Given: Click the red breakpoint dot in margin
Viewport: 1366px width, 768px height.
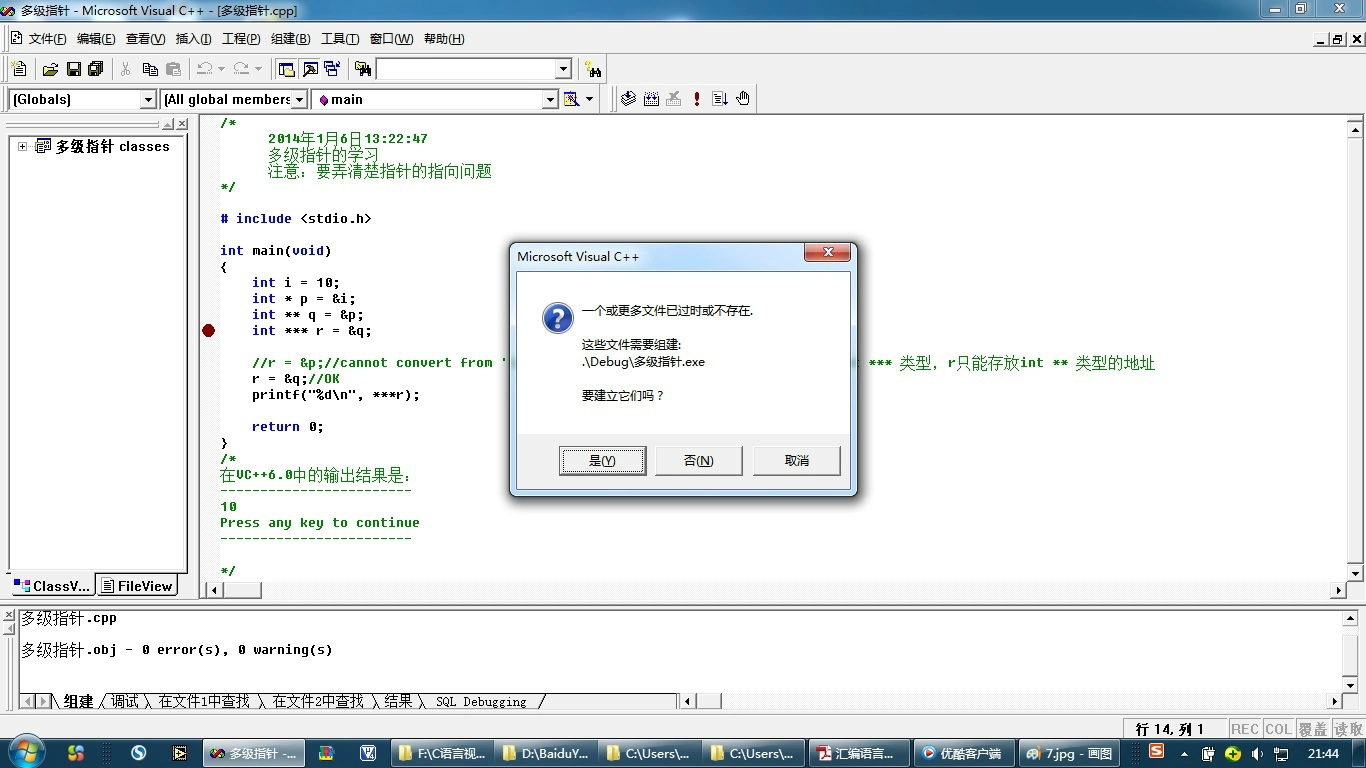Looking at the screenshot, I should pos(208,330).
